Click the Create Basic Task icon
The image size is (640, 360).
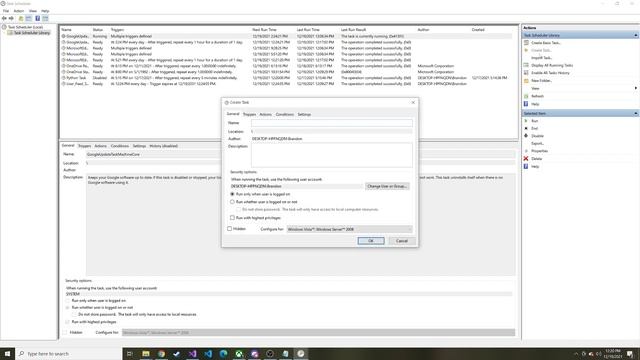tap(526, 42)
